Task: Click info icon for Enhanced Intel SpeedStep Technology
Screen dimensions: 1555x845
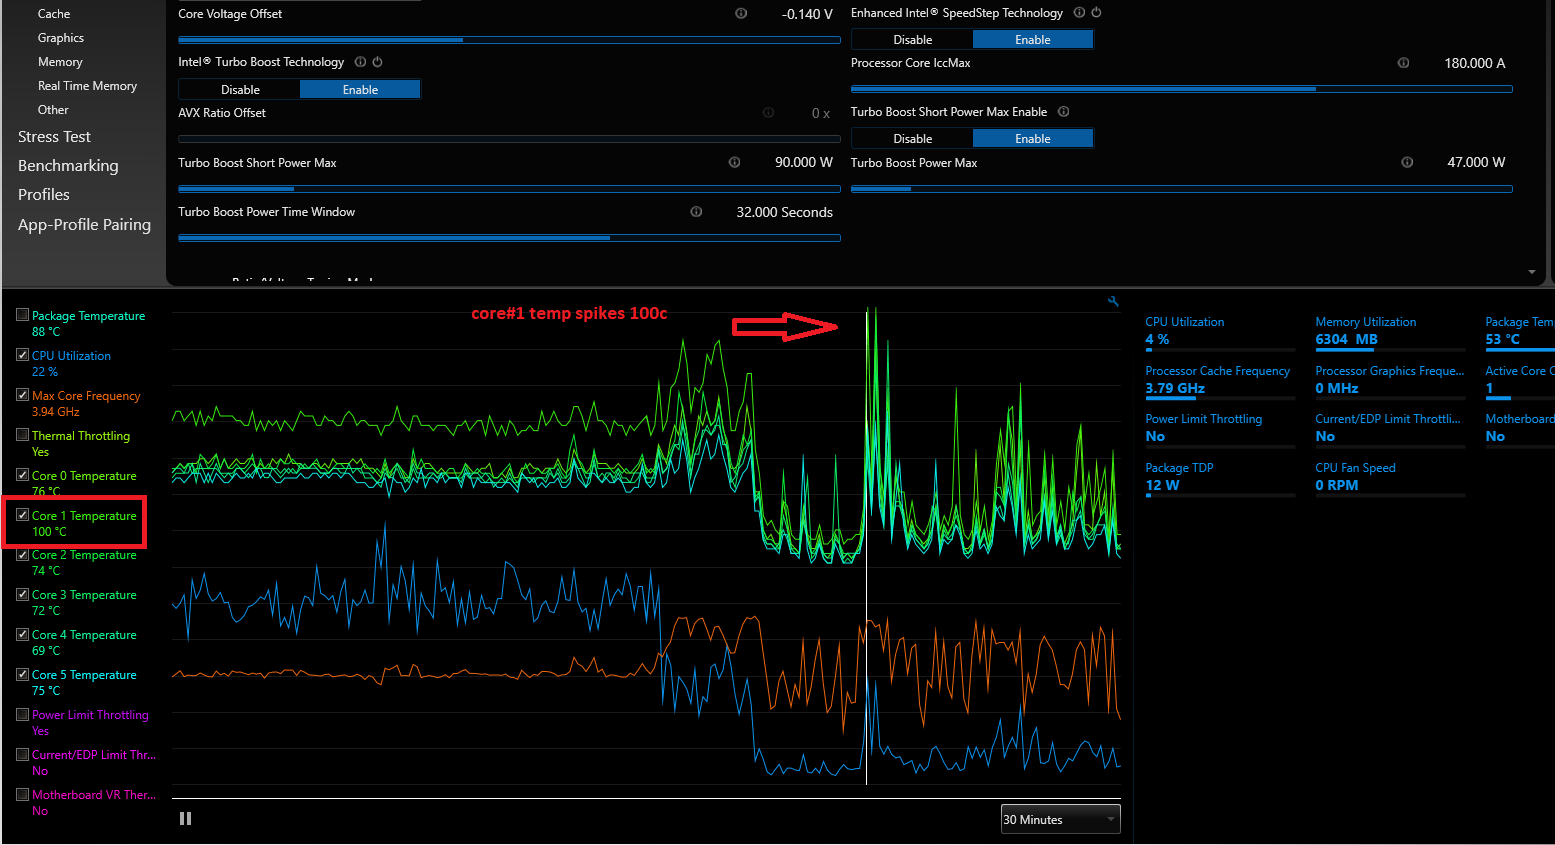Action: point(1079,12)
